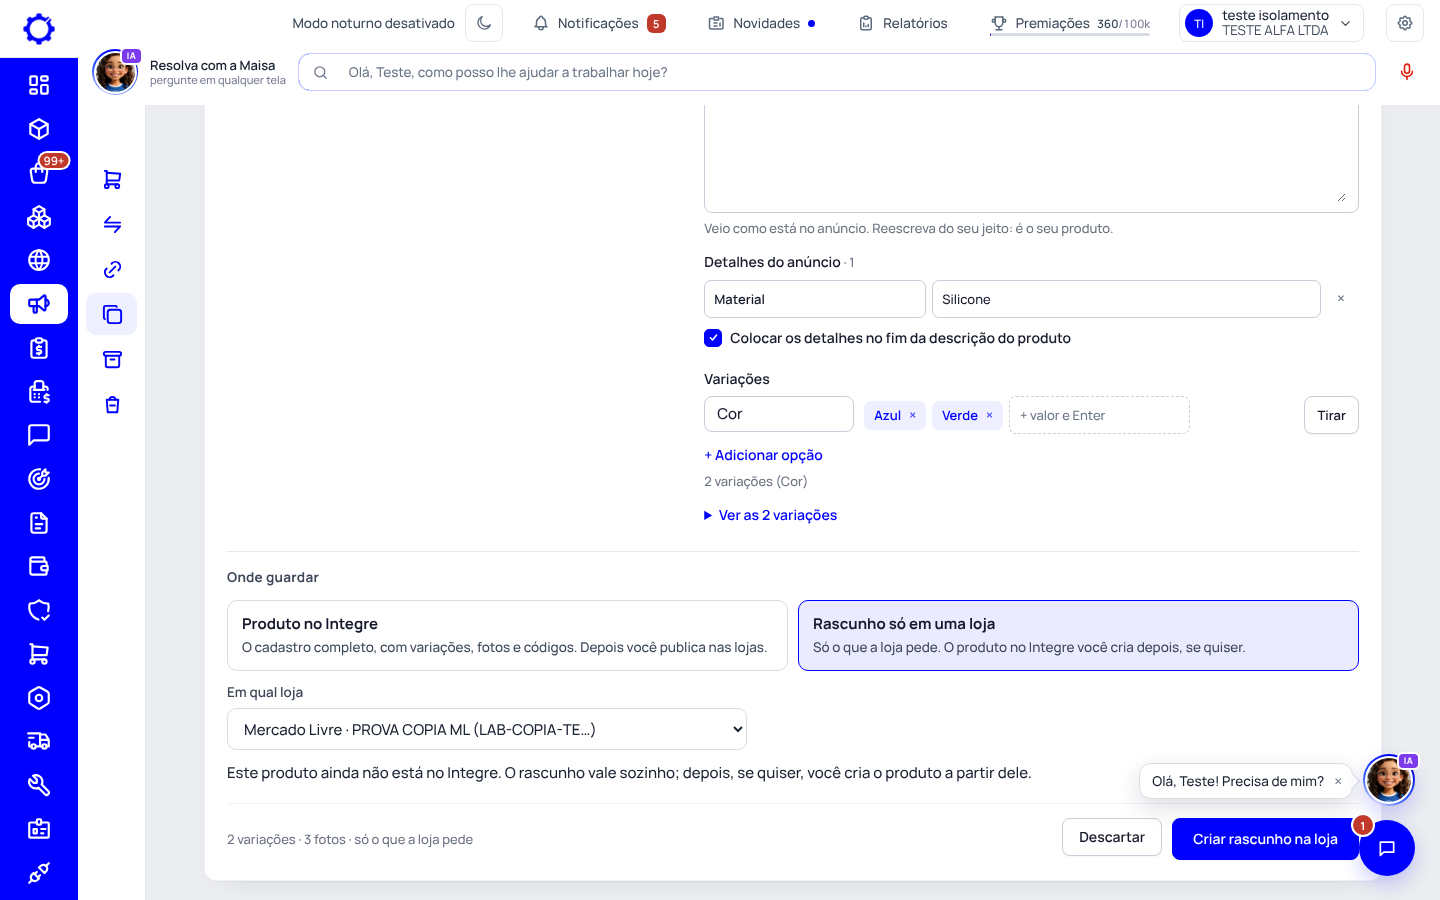Expand 'Ver as 2 variações' disclosure
Image resolution: width=1440 pixels, height=900 pixels.
coord(771,515)
